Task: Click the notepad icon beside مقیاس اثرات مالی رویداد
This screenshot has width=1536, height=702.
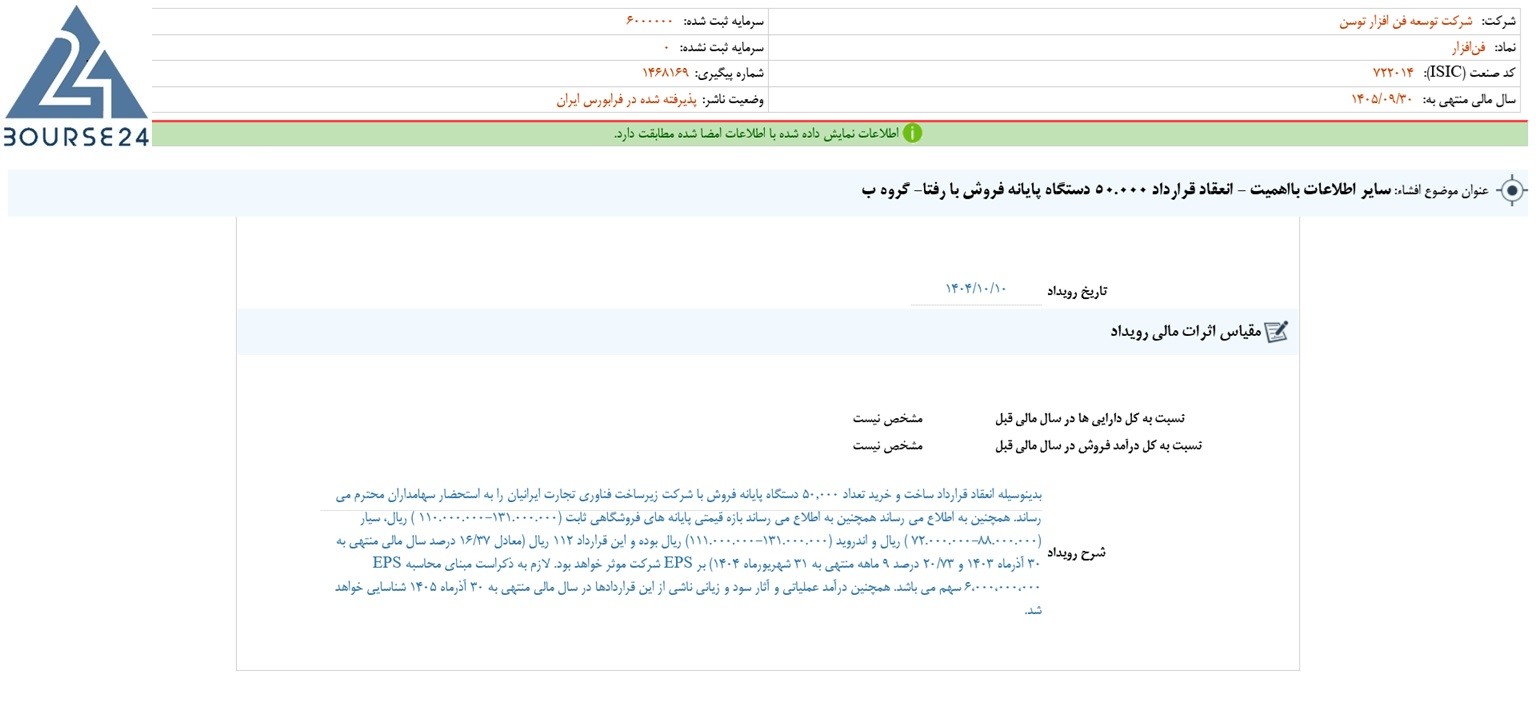Action: click(1276, 332)
